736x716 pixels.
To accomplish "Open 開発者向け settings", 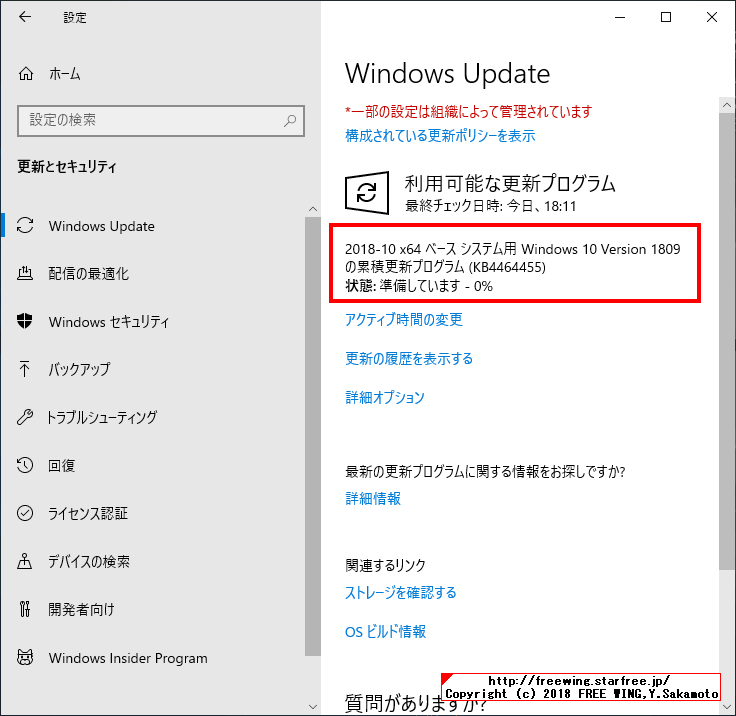I will (x=81, y=609).
